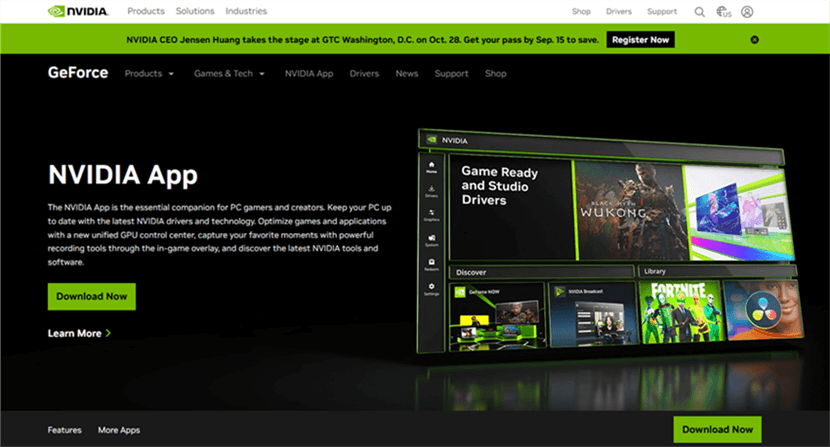
Task: Open the search magnifier icon
Action: click(x=699, y=12)
